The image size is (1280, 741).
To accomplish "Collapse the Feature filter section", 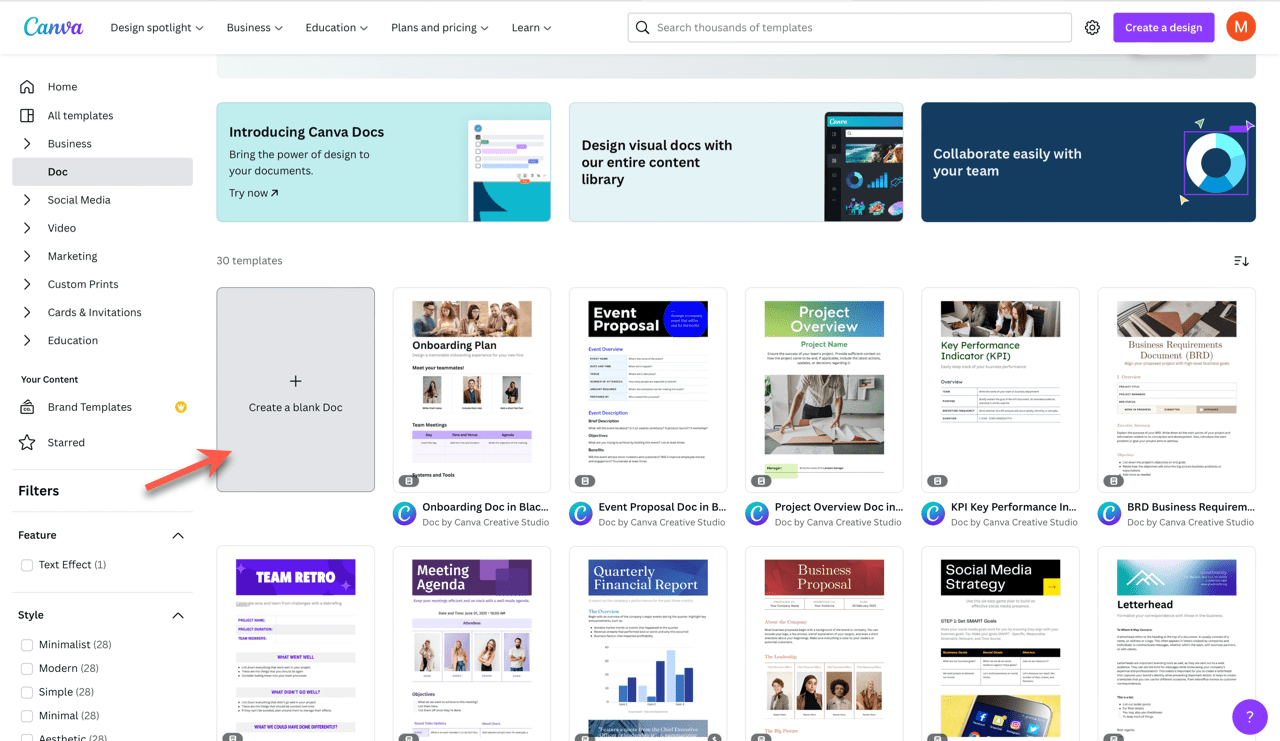I will (x=178, y=536).
